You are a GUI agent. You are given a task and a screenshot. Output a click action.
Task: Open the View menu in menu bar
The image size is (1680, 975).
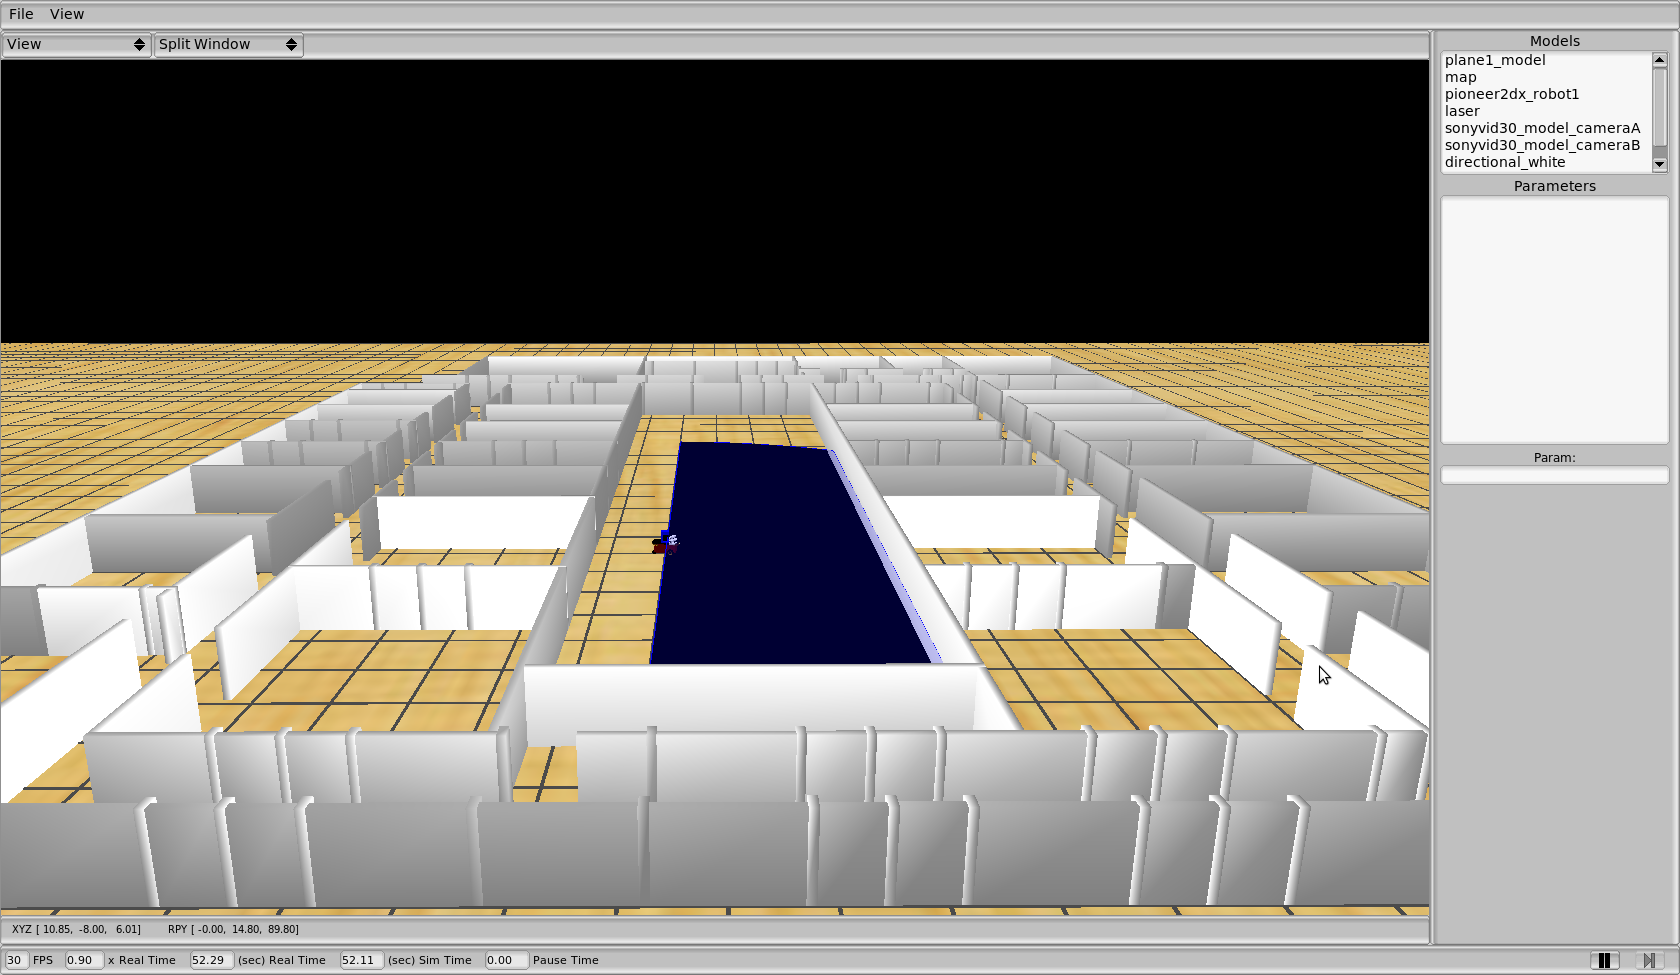pos(67,14)
